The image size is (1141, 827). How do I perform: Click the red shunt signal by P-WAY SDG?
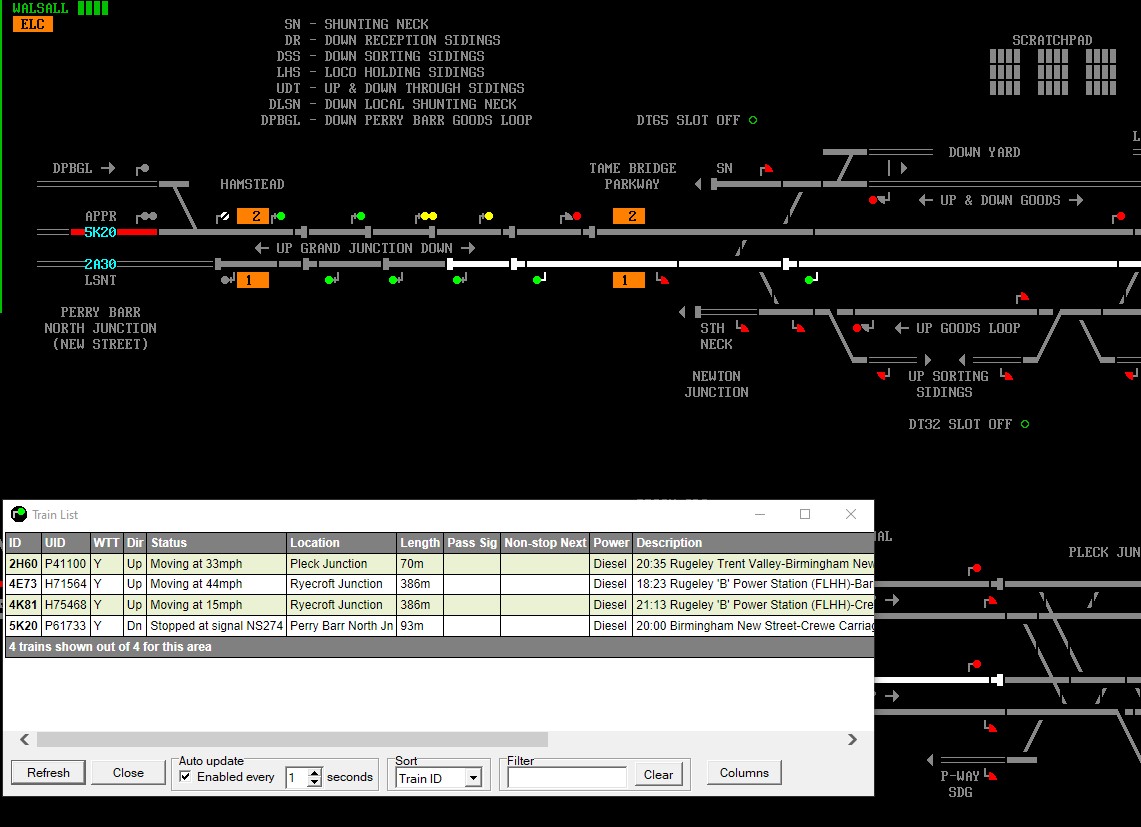point(990,775)
